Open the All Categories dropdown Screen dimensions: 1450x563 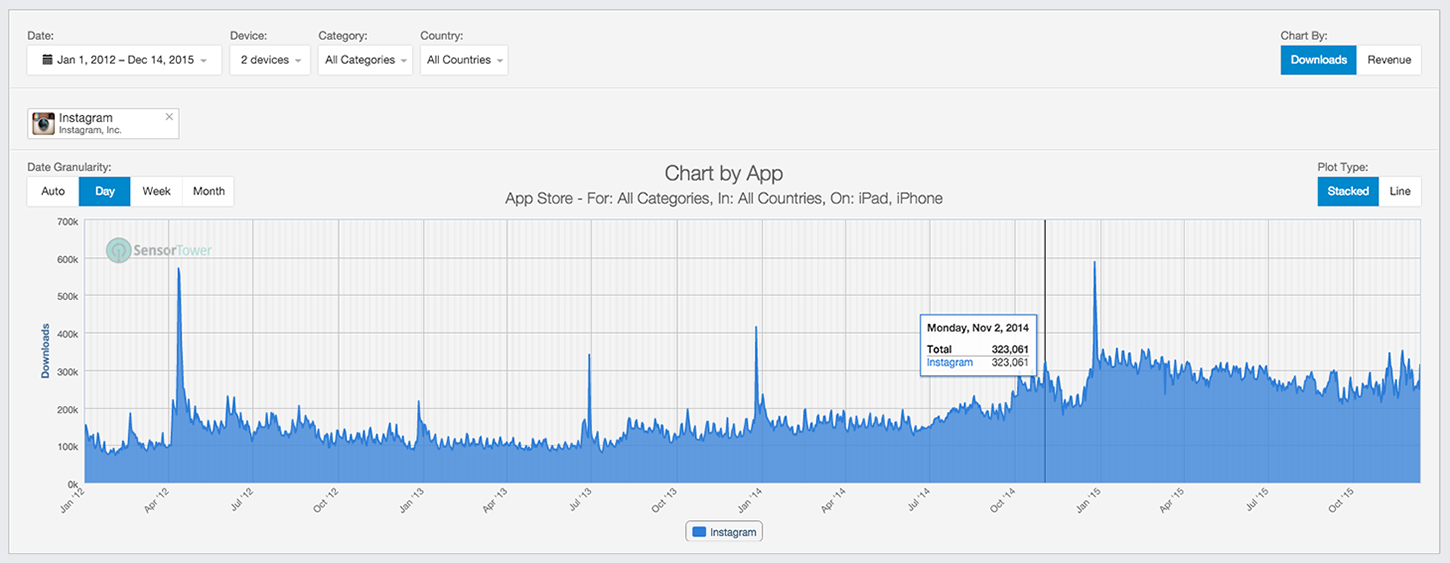(365, 60)
